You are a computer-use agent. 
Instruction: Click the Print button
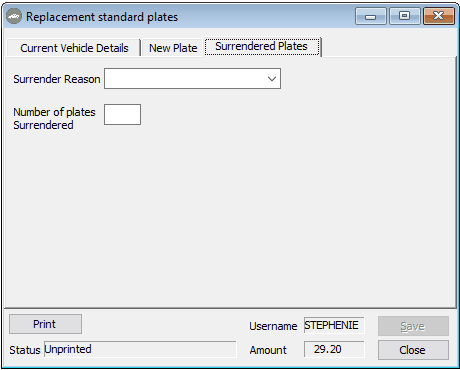pyautogui.click(x=45, y=324)
